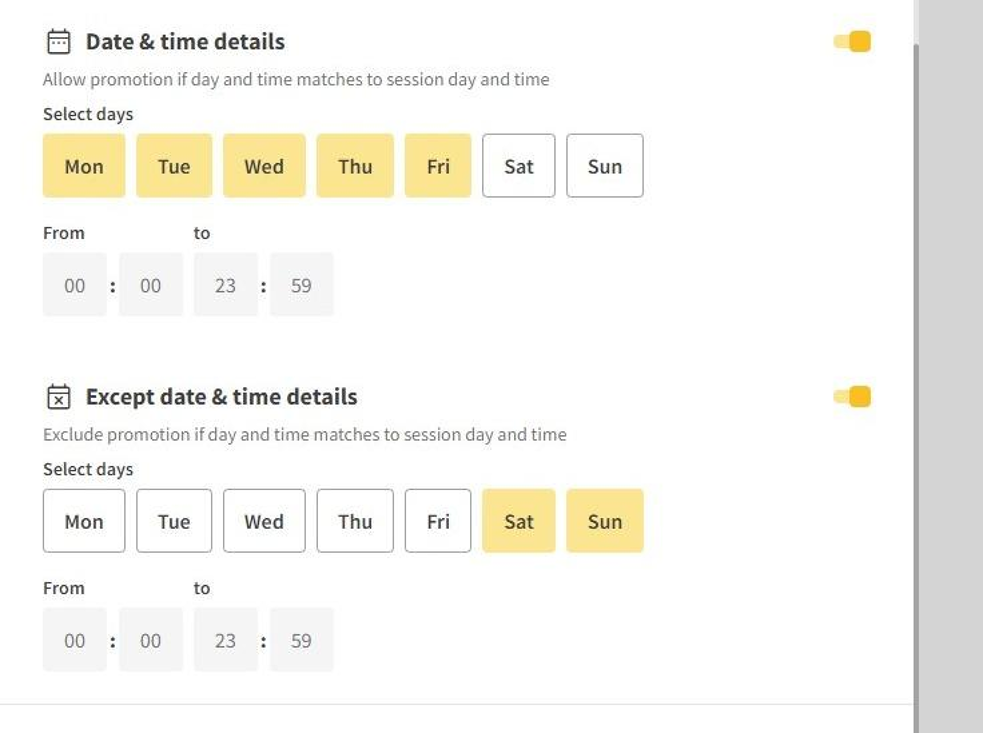Deselect Thu in allowed promotion days
The width and height of the screenshot is (983, 733).
pos(355,166)
